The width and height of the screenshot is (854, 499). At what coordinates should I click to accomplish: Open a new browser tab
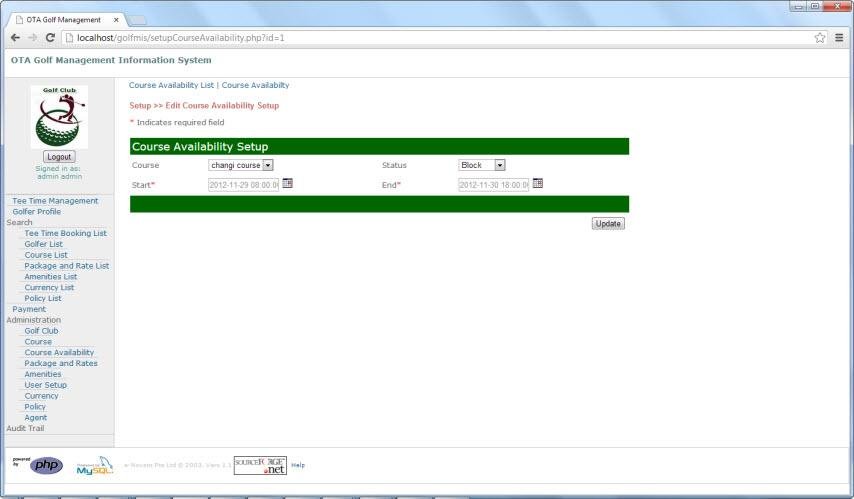[x=137, y=20]
